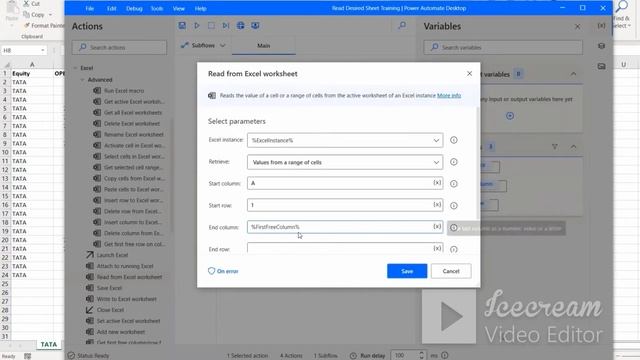The height and width of the screenshot is (360, 640).
Task: Open the View menu
Action: 179,8
